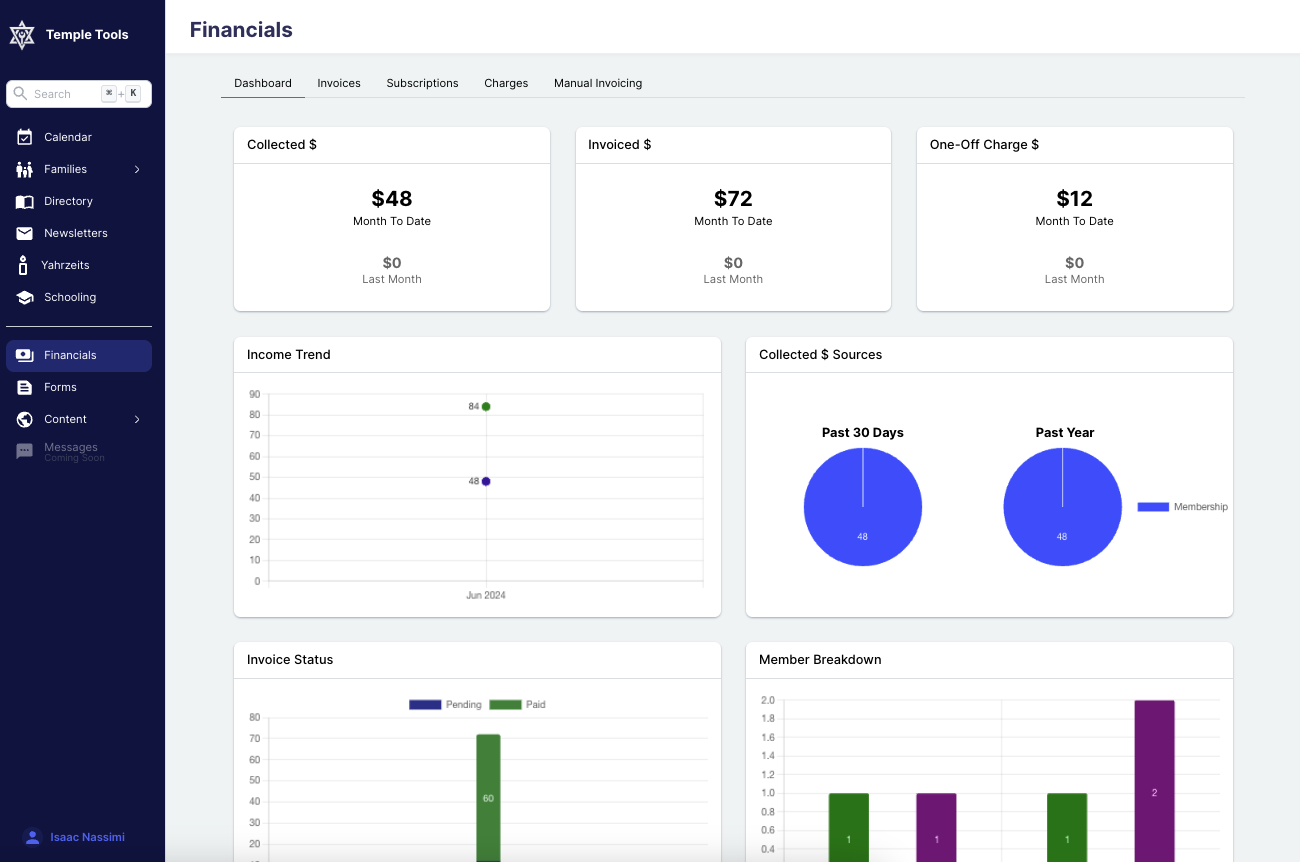Click the Financials sidebar icon
This screenshot has width=1300, height=862.
click(x=25, y=355)
